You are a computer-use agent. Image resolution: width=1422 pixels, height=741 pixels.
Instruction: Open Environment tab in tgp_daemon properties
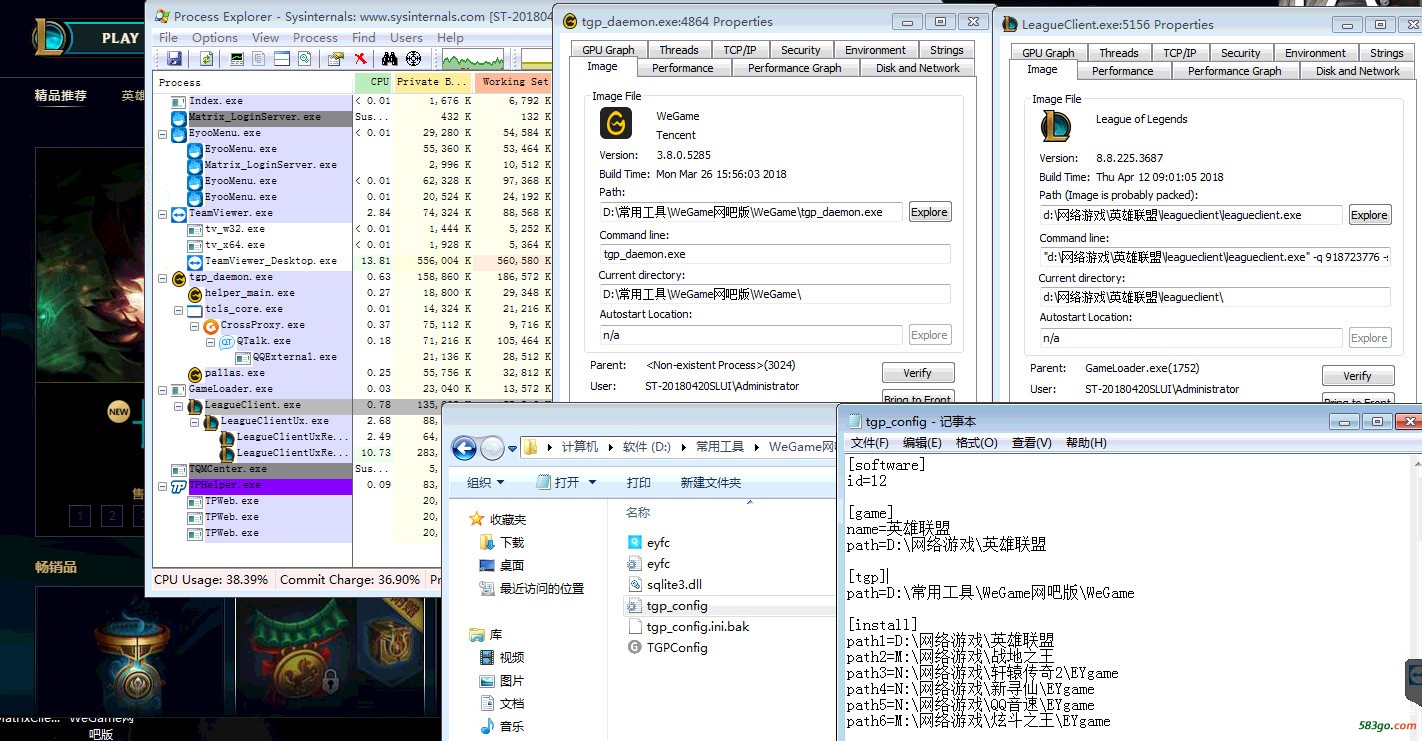(x=875, y=49)
